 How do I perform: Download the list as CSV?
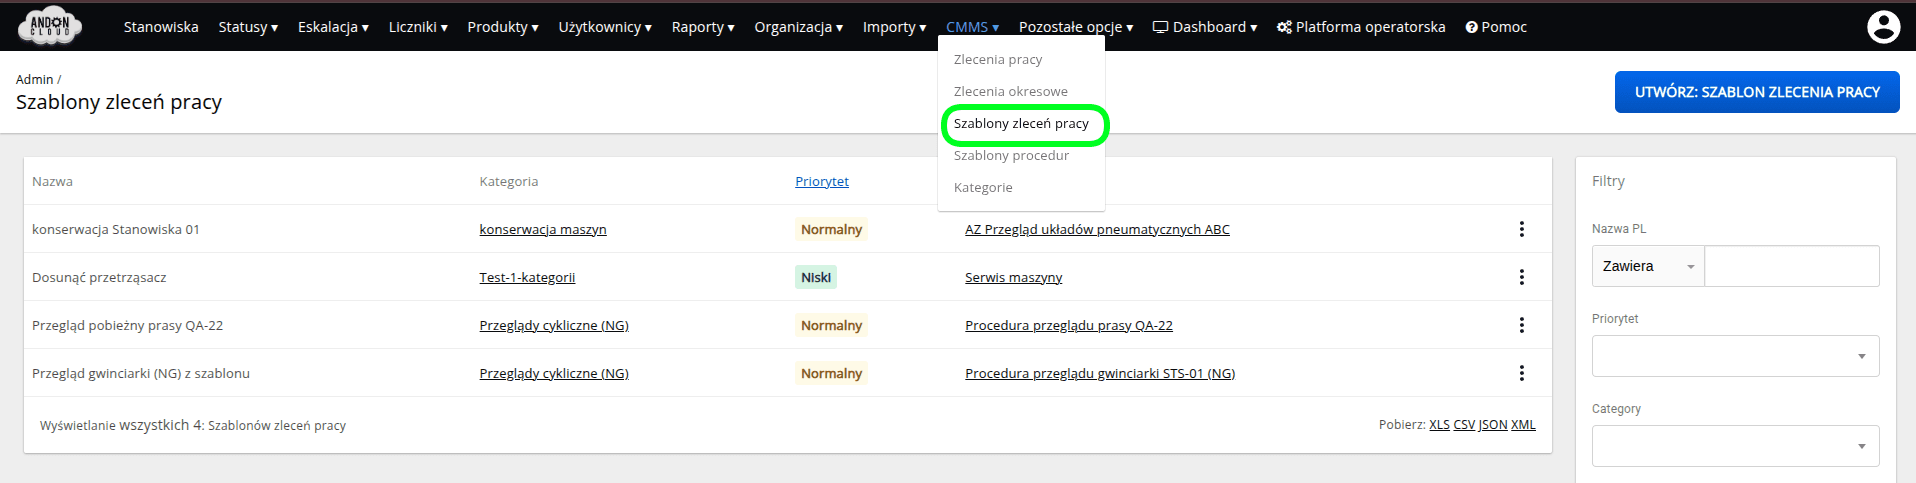1463,425
